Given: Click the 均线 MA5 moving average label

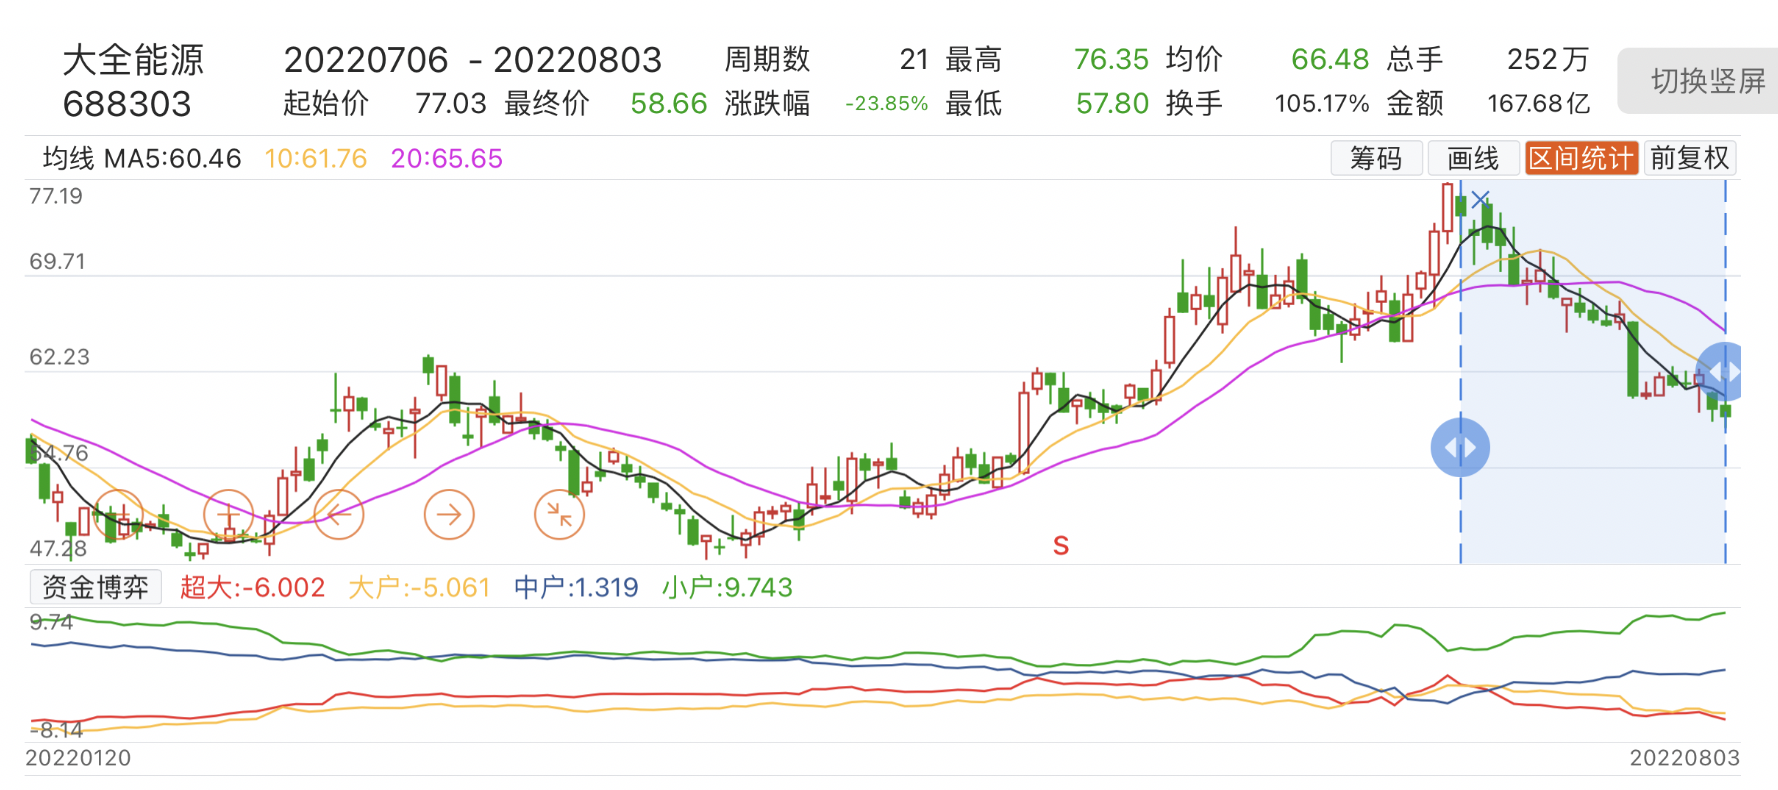Looking at the screenshot, I should (x=141, y=158).
